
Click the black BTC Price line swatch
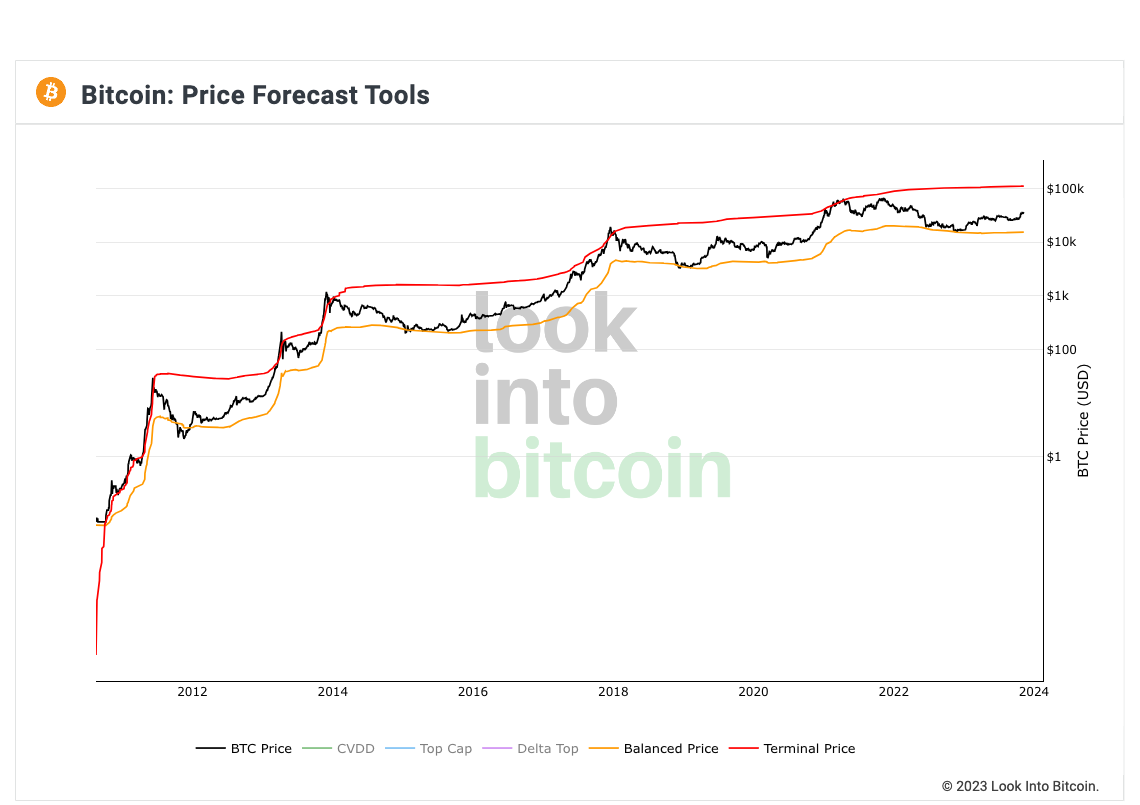[x=211, y=748]
